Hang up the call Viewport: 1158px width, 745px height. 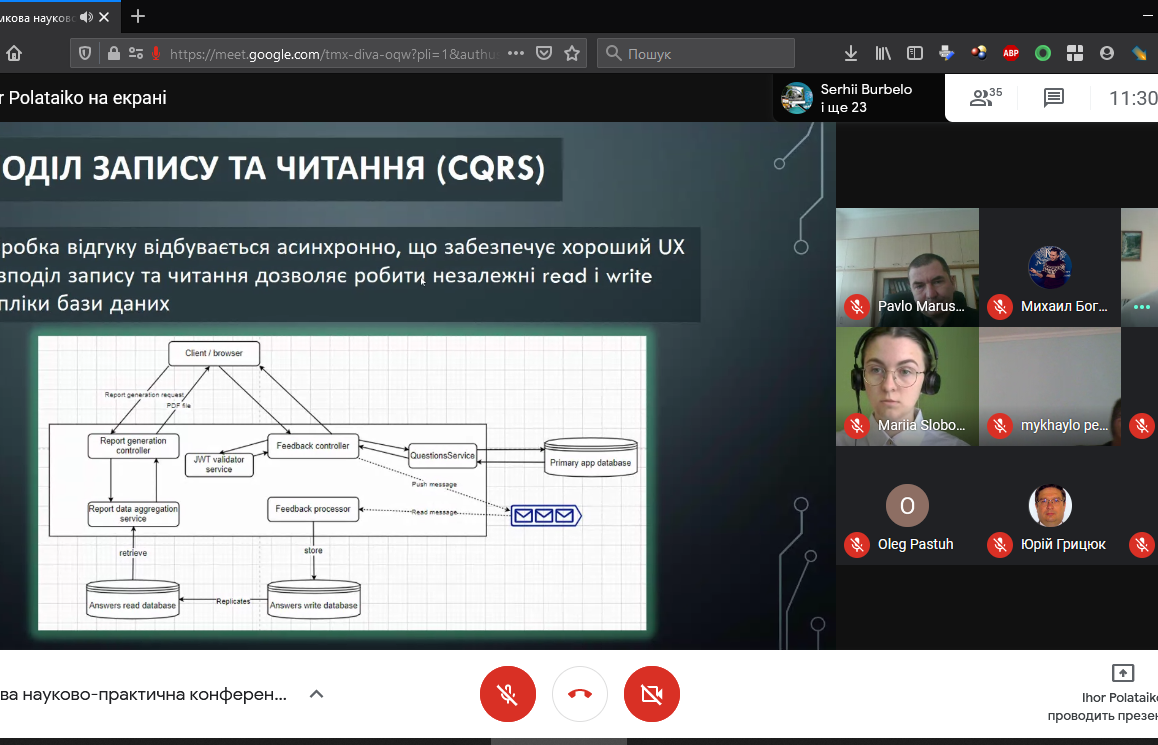tap(579, 694)
